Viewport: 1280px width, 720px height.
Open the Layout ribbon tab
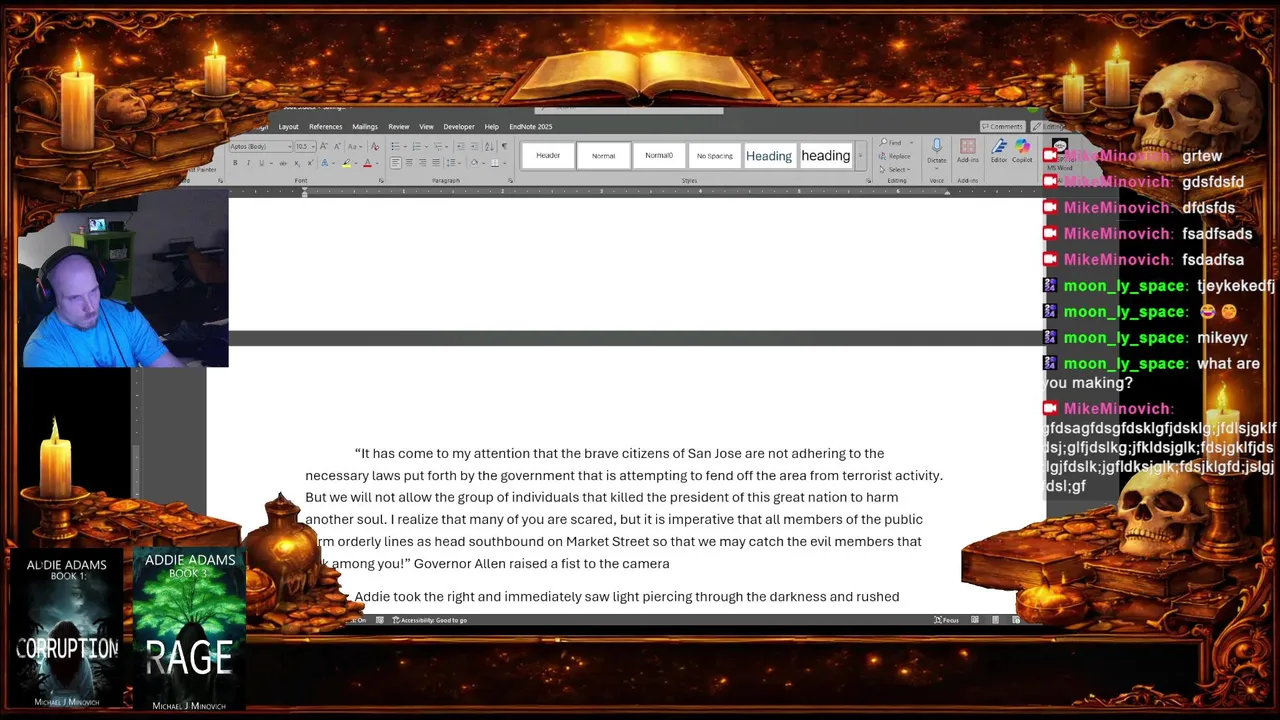pos(288,127)
